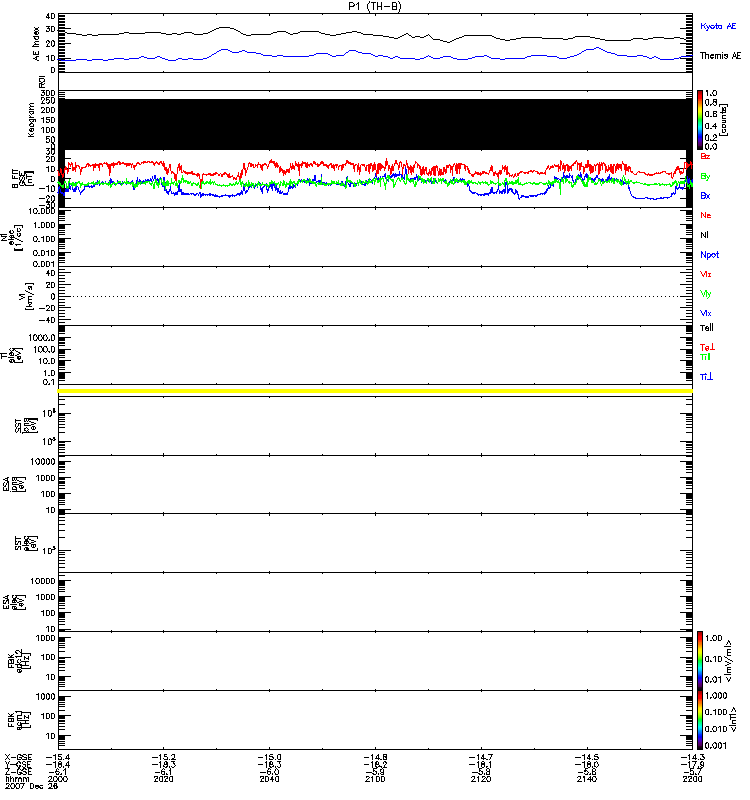Click the counts color bar beside Keogram
750x800 pixels.
click(x=700, y=120)
